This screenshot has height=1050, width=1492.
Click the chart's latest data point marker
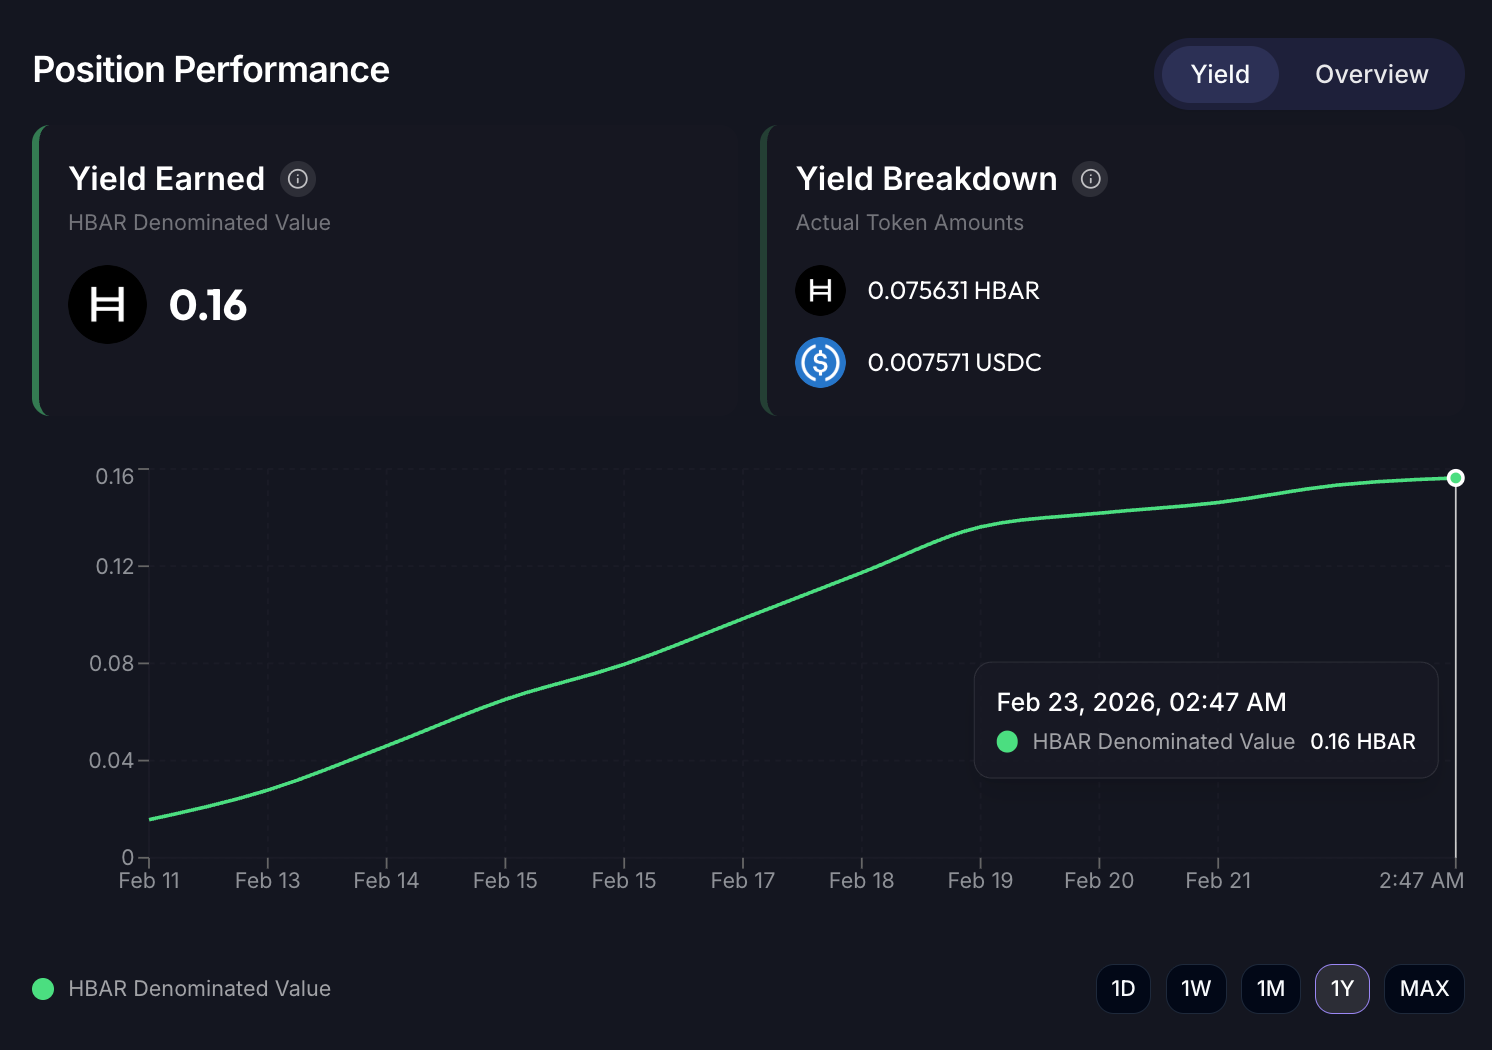(x=1456, y=478)
